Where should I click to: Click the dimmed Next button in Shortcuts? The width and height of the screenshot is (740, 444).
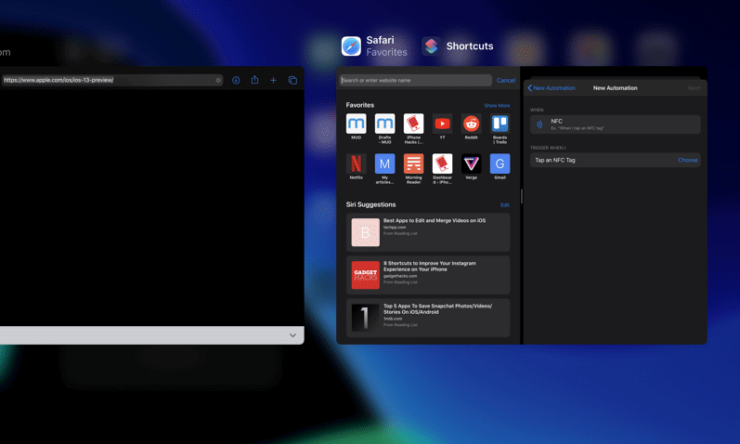pos(694,88)
